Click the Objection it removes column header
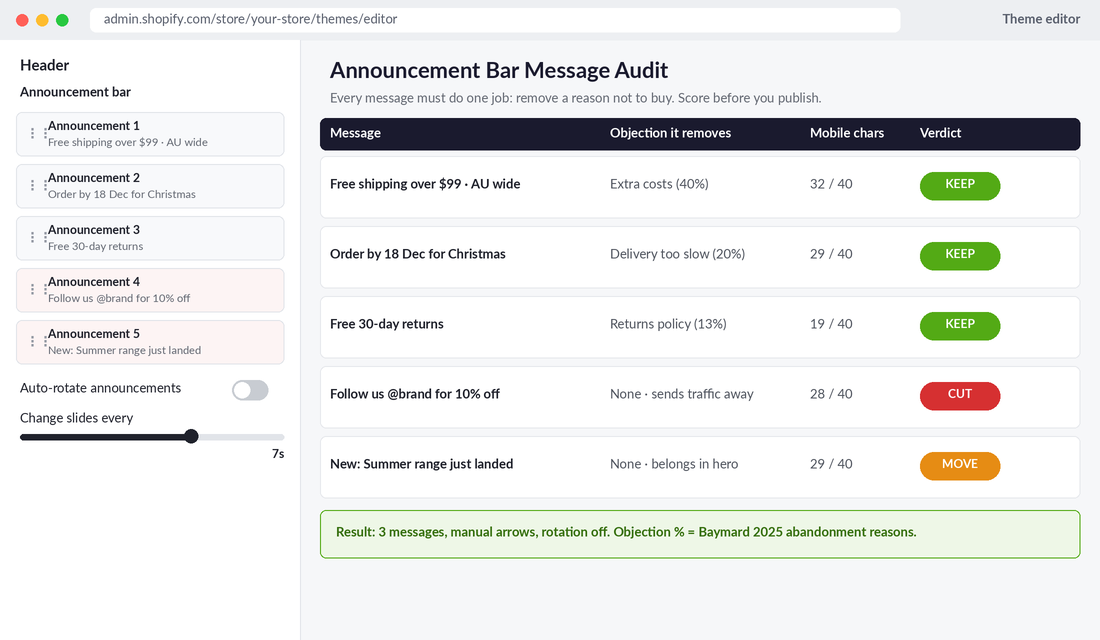Screen dimensions: 1100x640 [670, 133]
